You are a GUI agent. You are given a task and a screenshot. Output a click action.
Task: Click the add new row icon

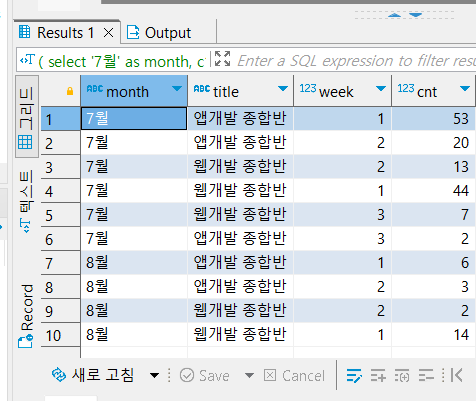(378, 376)
